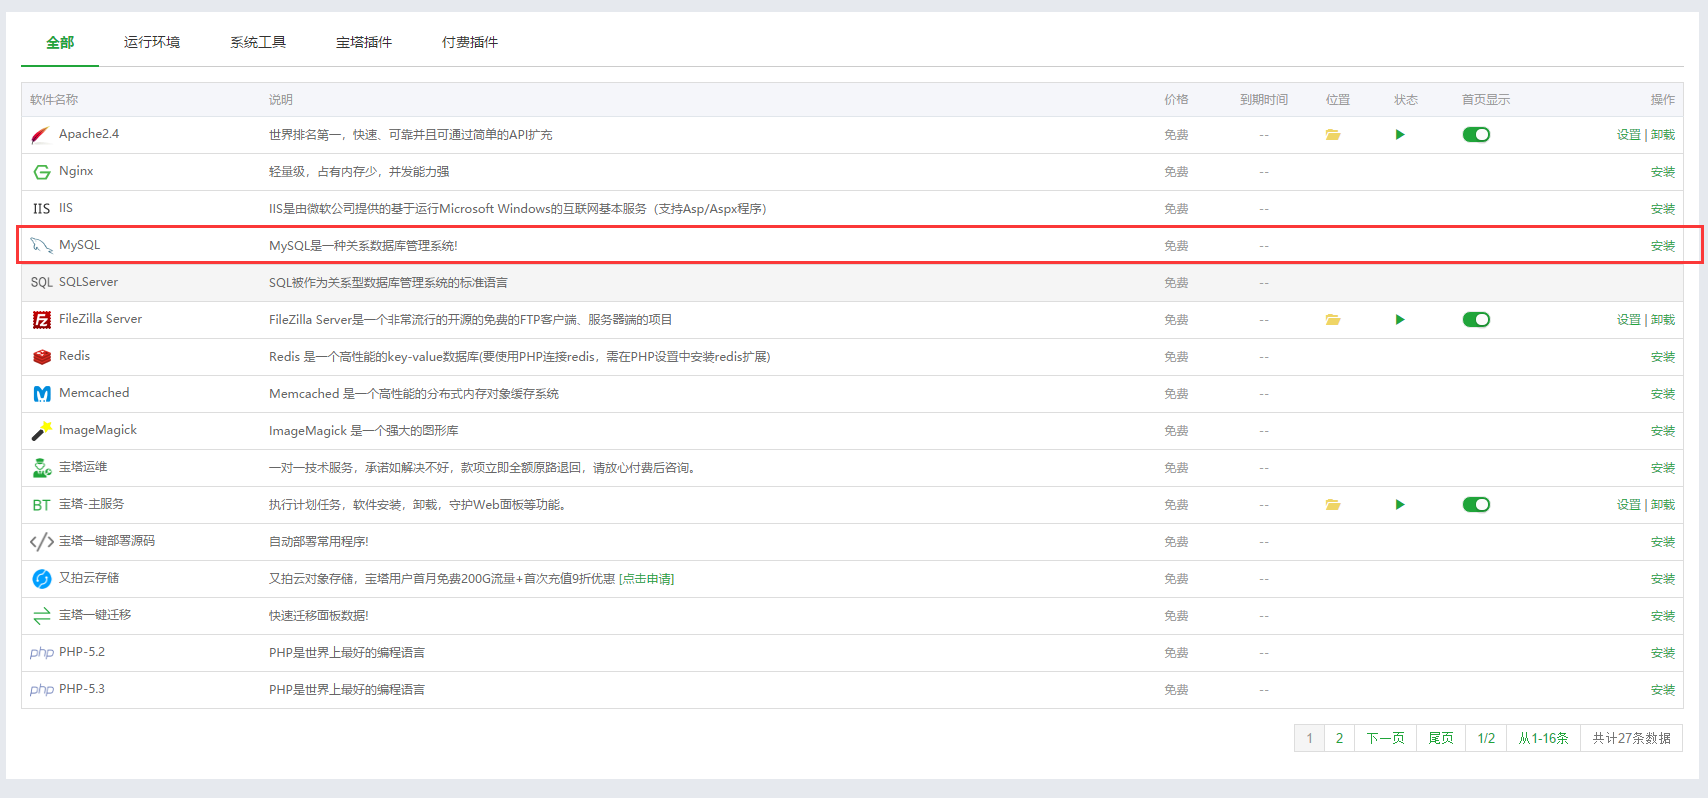Image resolution: width=1708 pixels, height=798 pixels.
Task: Click the 共计27条数据 total count text
Action: point(1632,738)
